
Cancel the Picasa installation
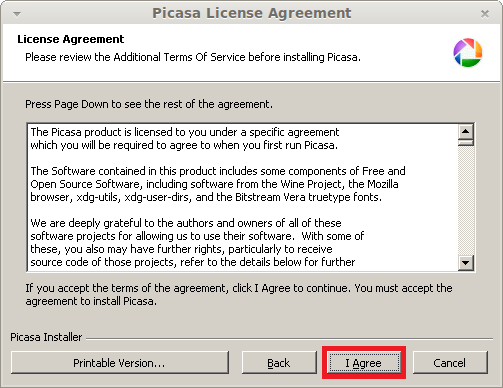coord(450,362)
